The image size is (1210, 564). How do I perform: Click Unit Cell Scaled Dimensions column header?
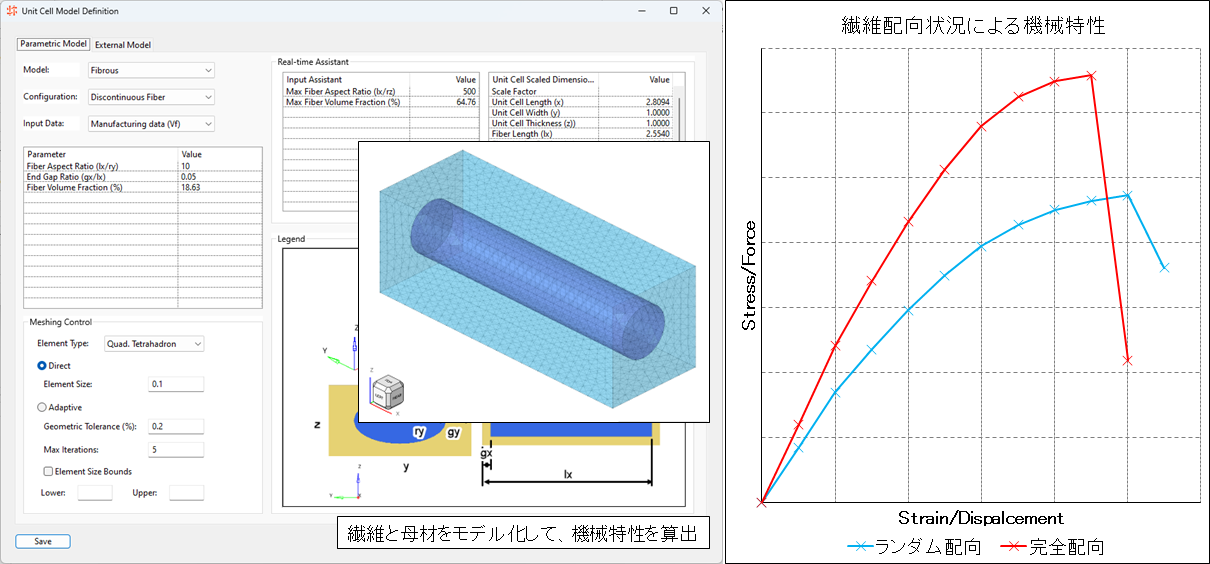tap(543, 79)
